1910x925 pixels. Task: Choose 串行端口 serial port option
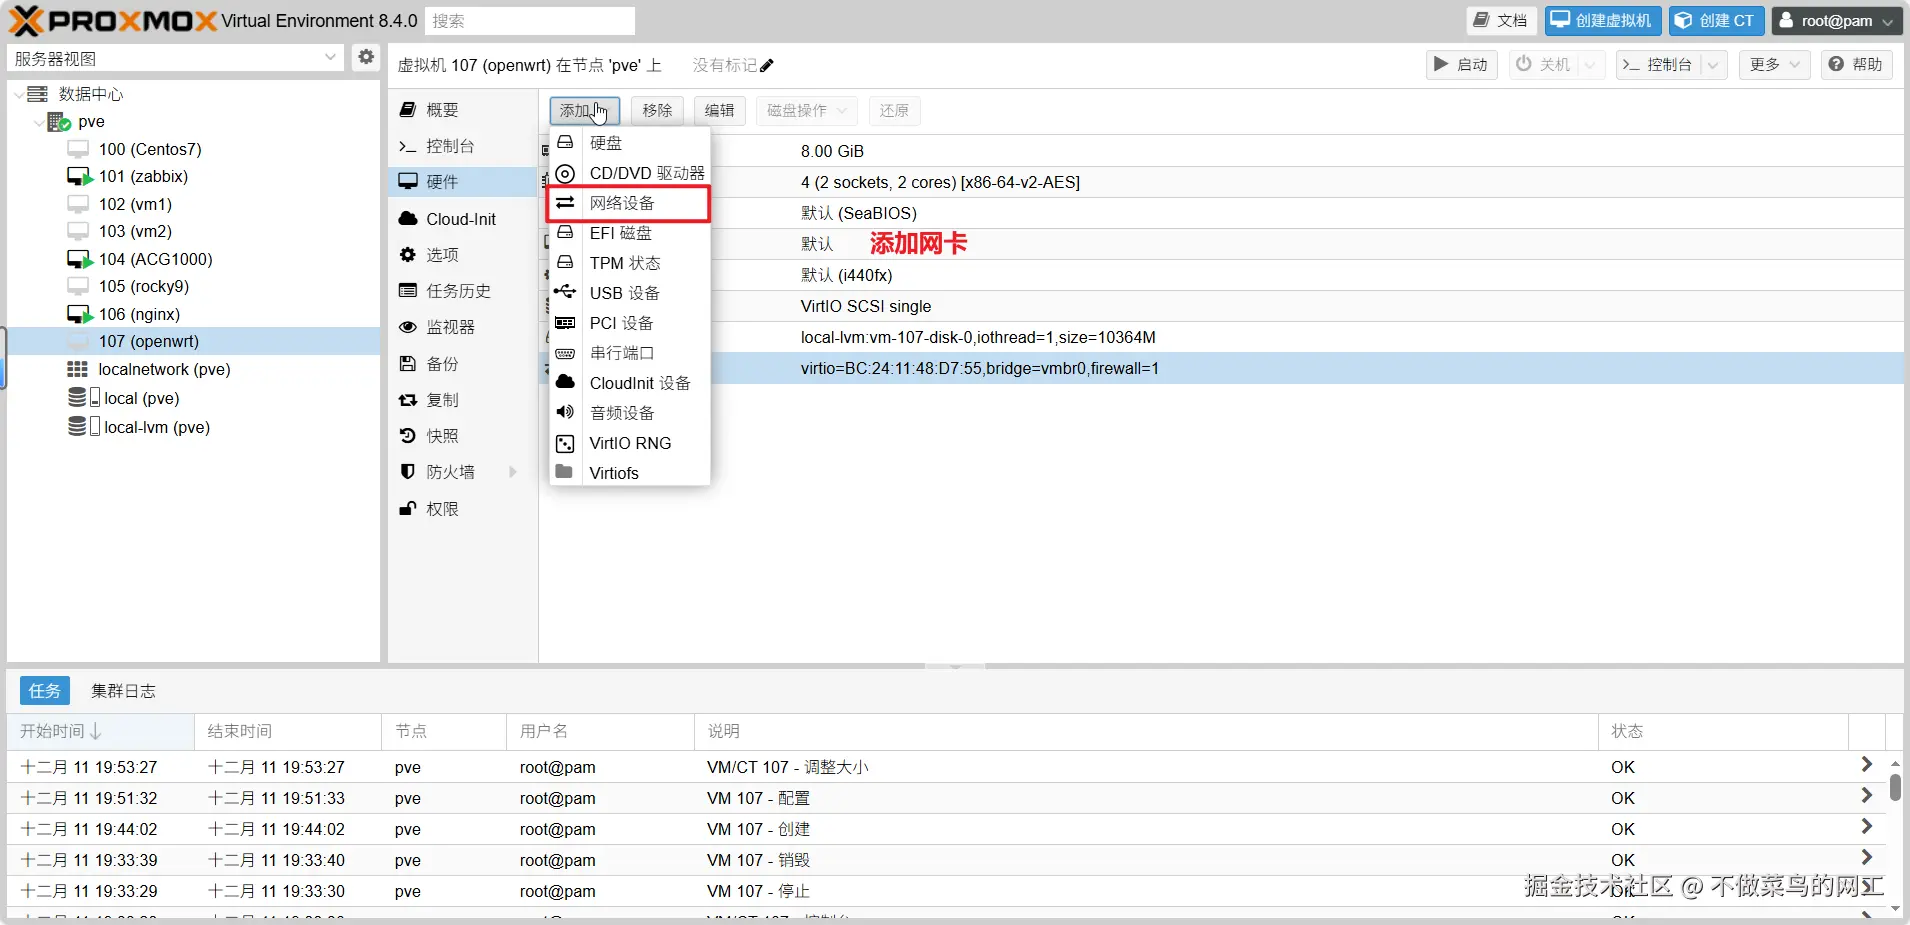pyautogui.click(x=629, y=353)
